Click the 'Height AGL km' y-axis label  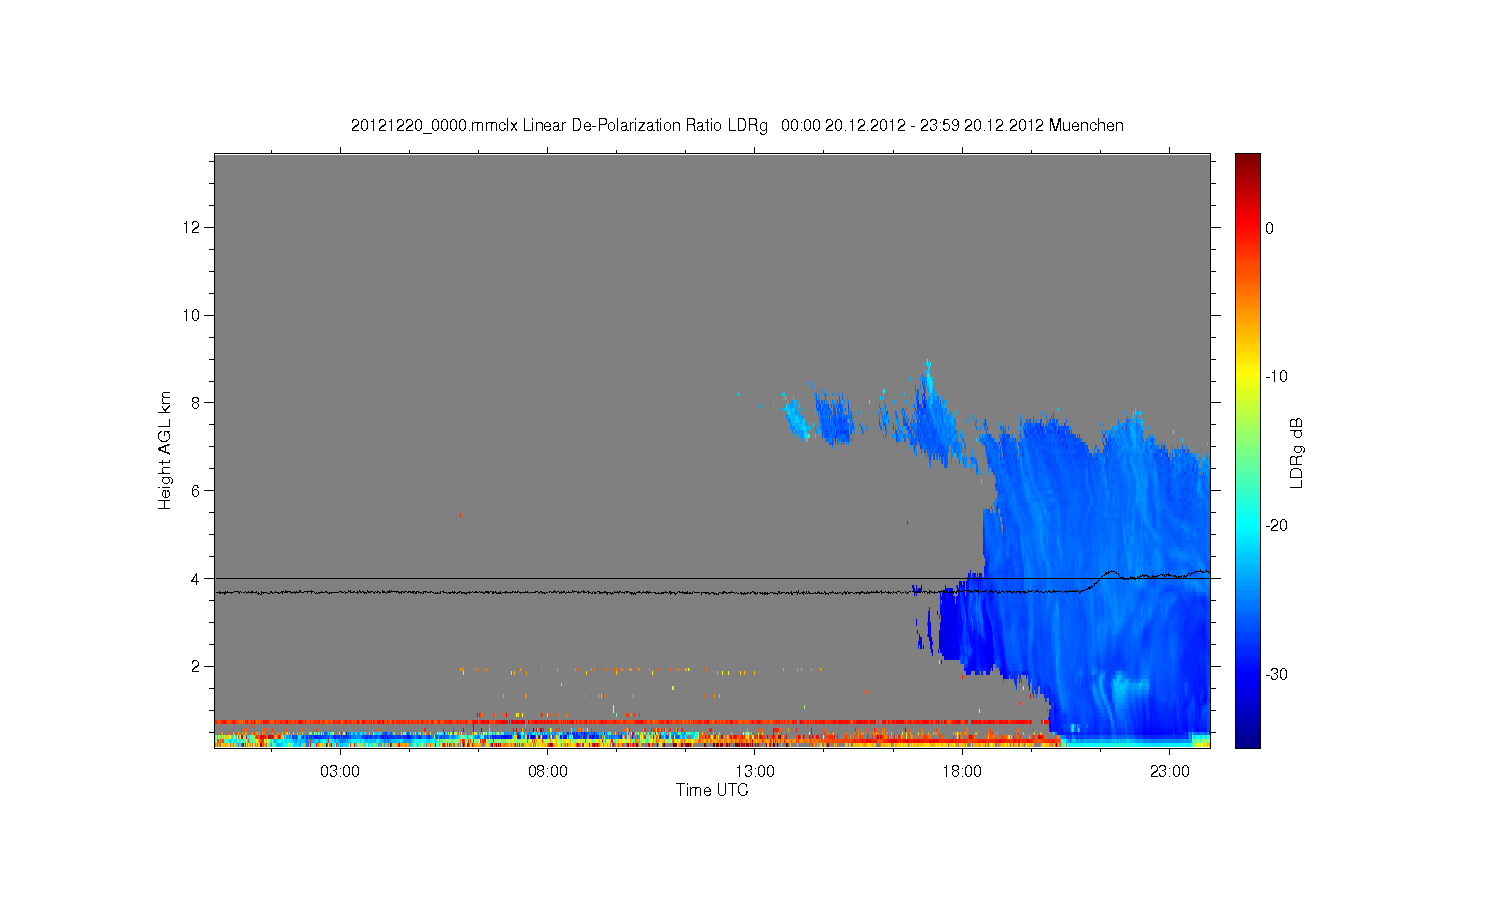tap(165, 450)
